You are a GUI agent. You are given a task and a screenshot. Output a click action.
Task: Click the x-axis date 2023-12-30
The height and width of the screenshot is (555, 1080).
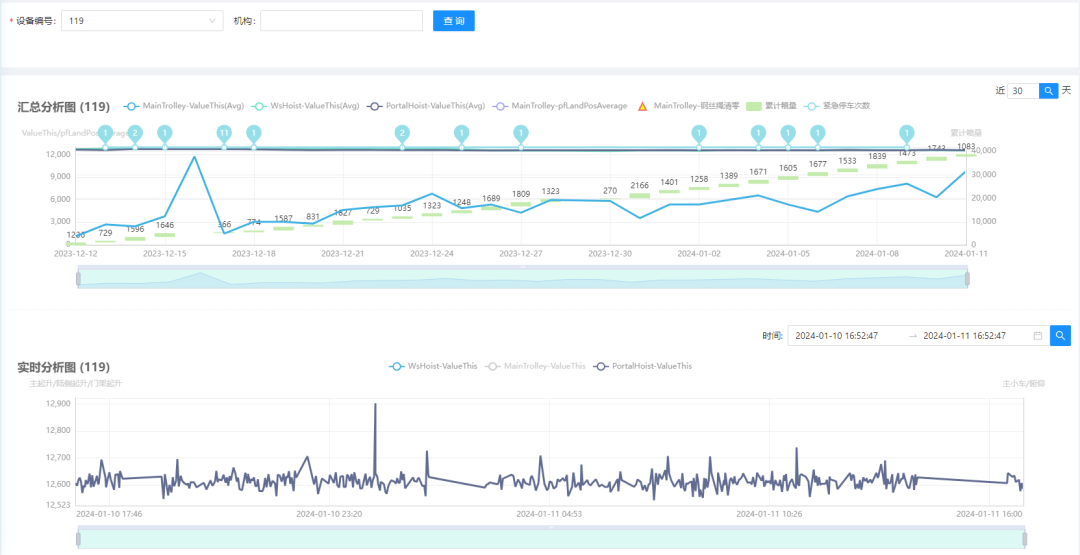click(x=610, y=253)
